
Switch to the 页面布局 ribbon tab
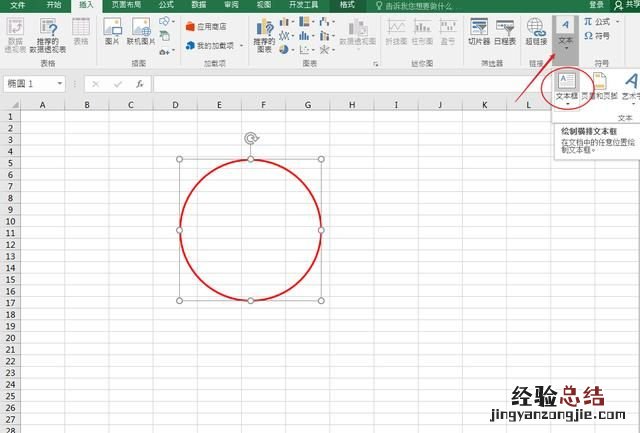click(126, 5)
